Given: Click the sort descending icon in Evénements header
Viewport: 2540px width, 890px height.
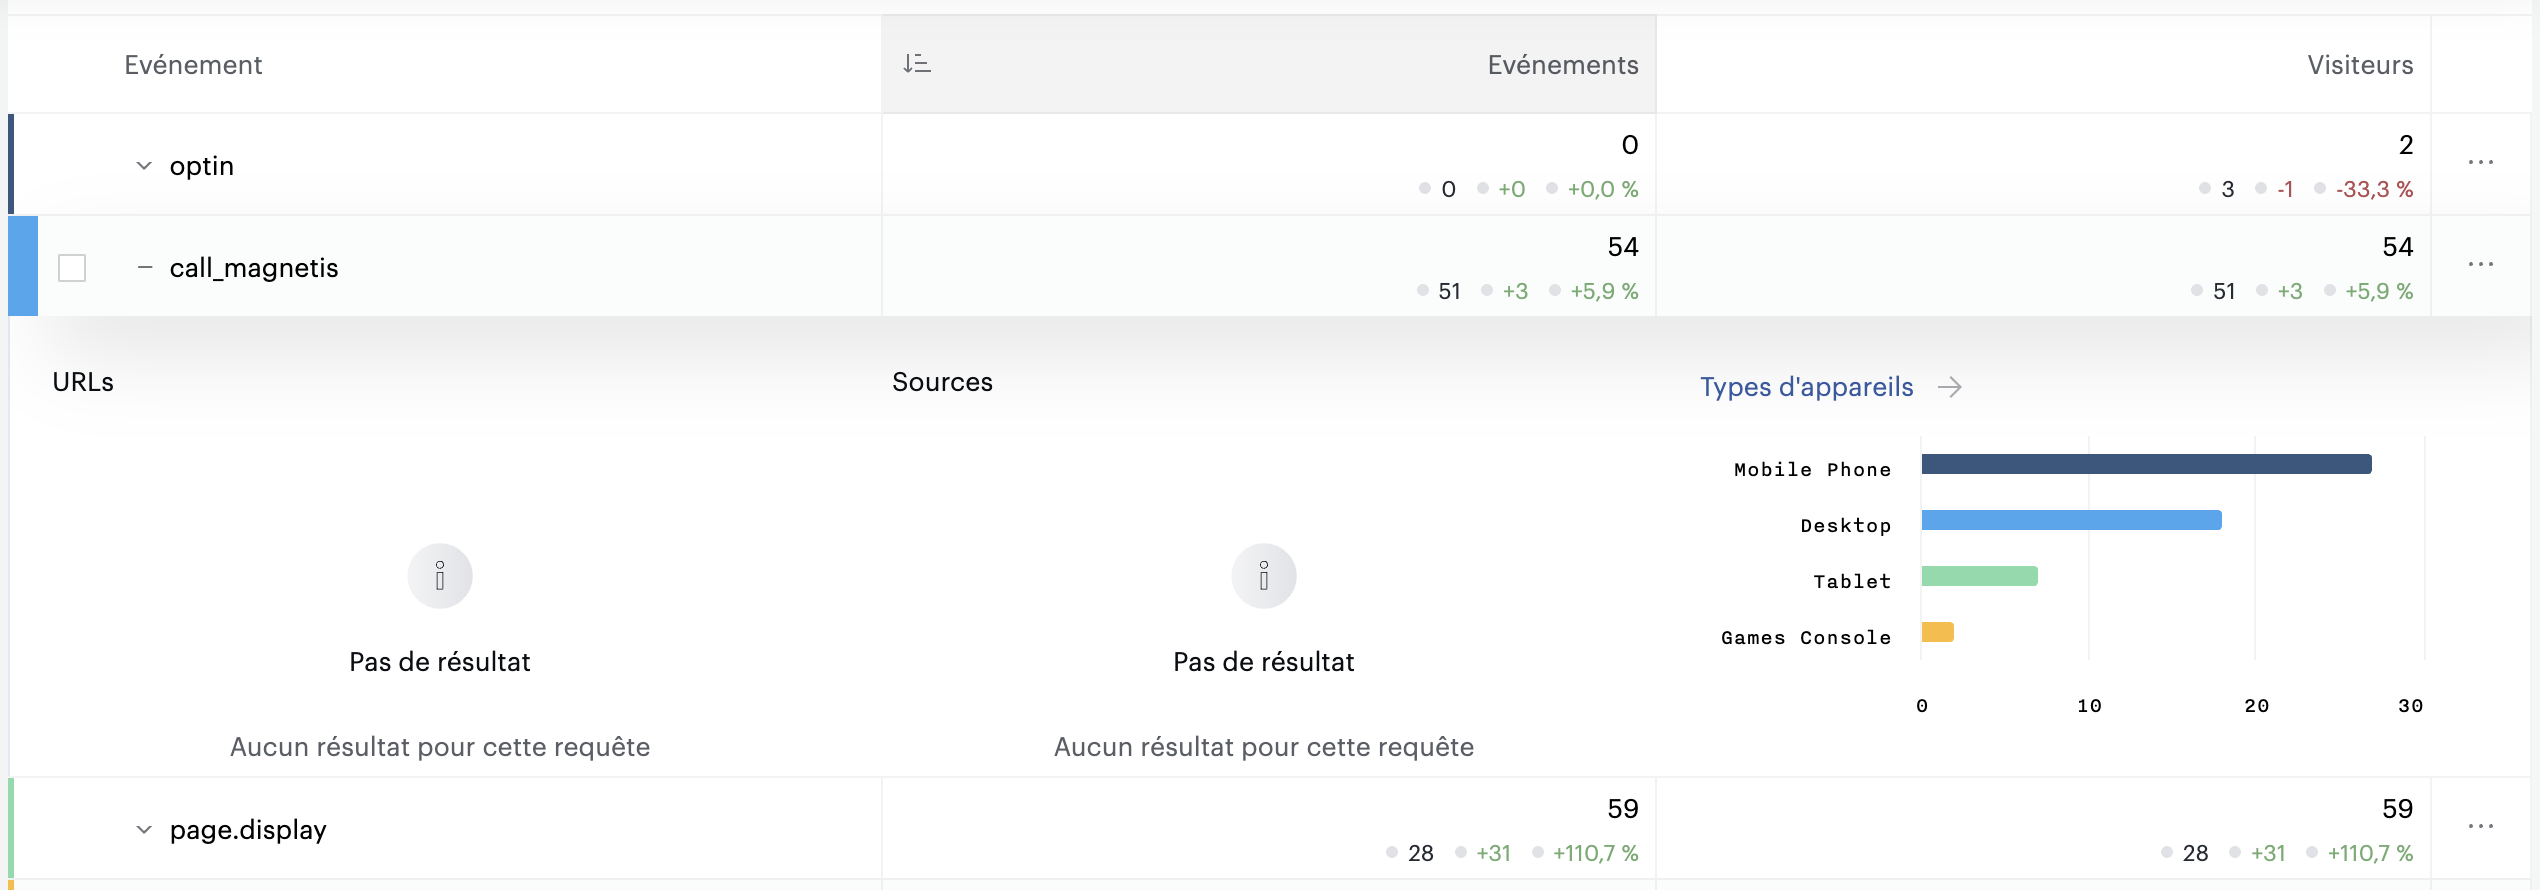Looking at the screenshot, I should click(x=916, y=64).
